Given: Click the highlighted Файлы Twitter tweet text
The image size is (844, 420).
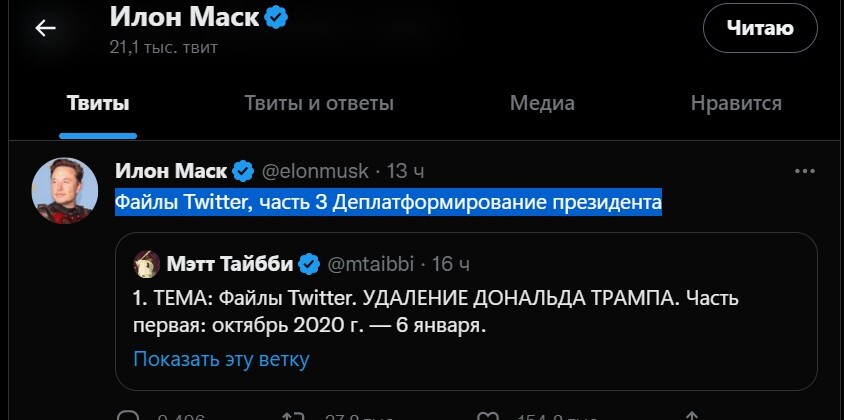Looking at the screenshot, I should pyautogui.click(x=389, y=203).
